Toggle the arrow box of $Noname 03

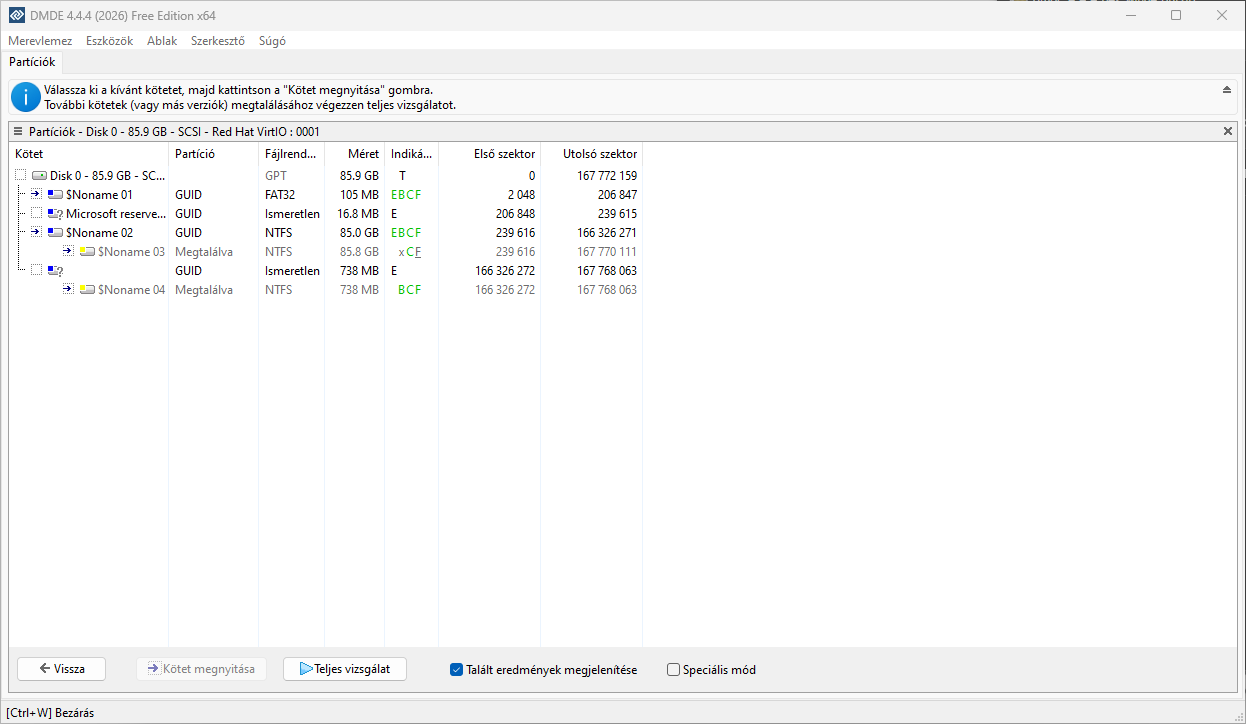coord(68,252)
